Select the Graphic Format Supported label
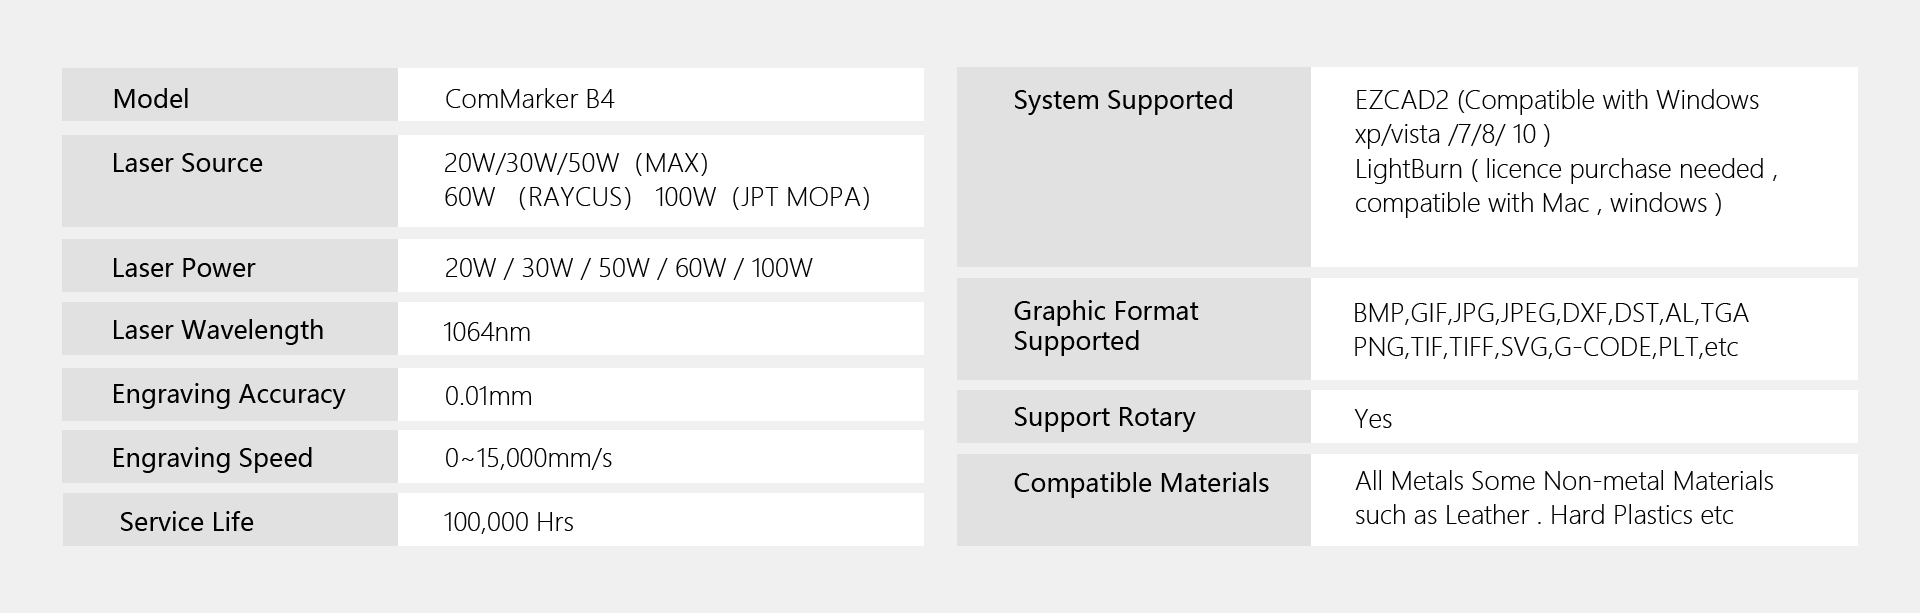The width and height of the screenshot is (1920, 613). tap(1105, 326)
